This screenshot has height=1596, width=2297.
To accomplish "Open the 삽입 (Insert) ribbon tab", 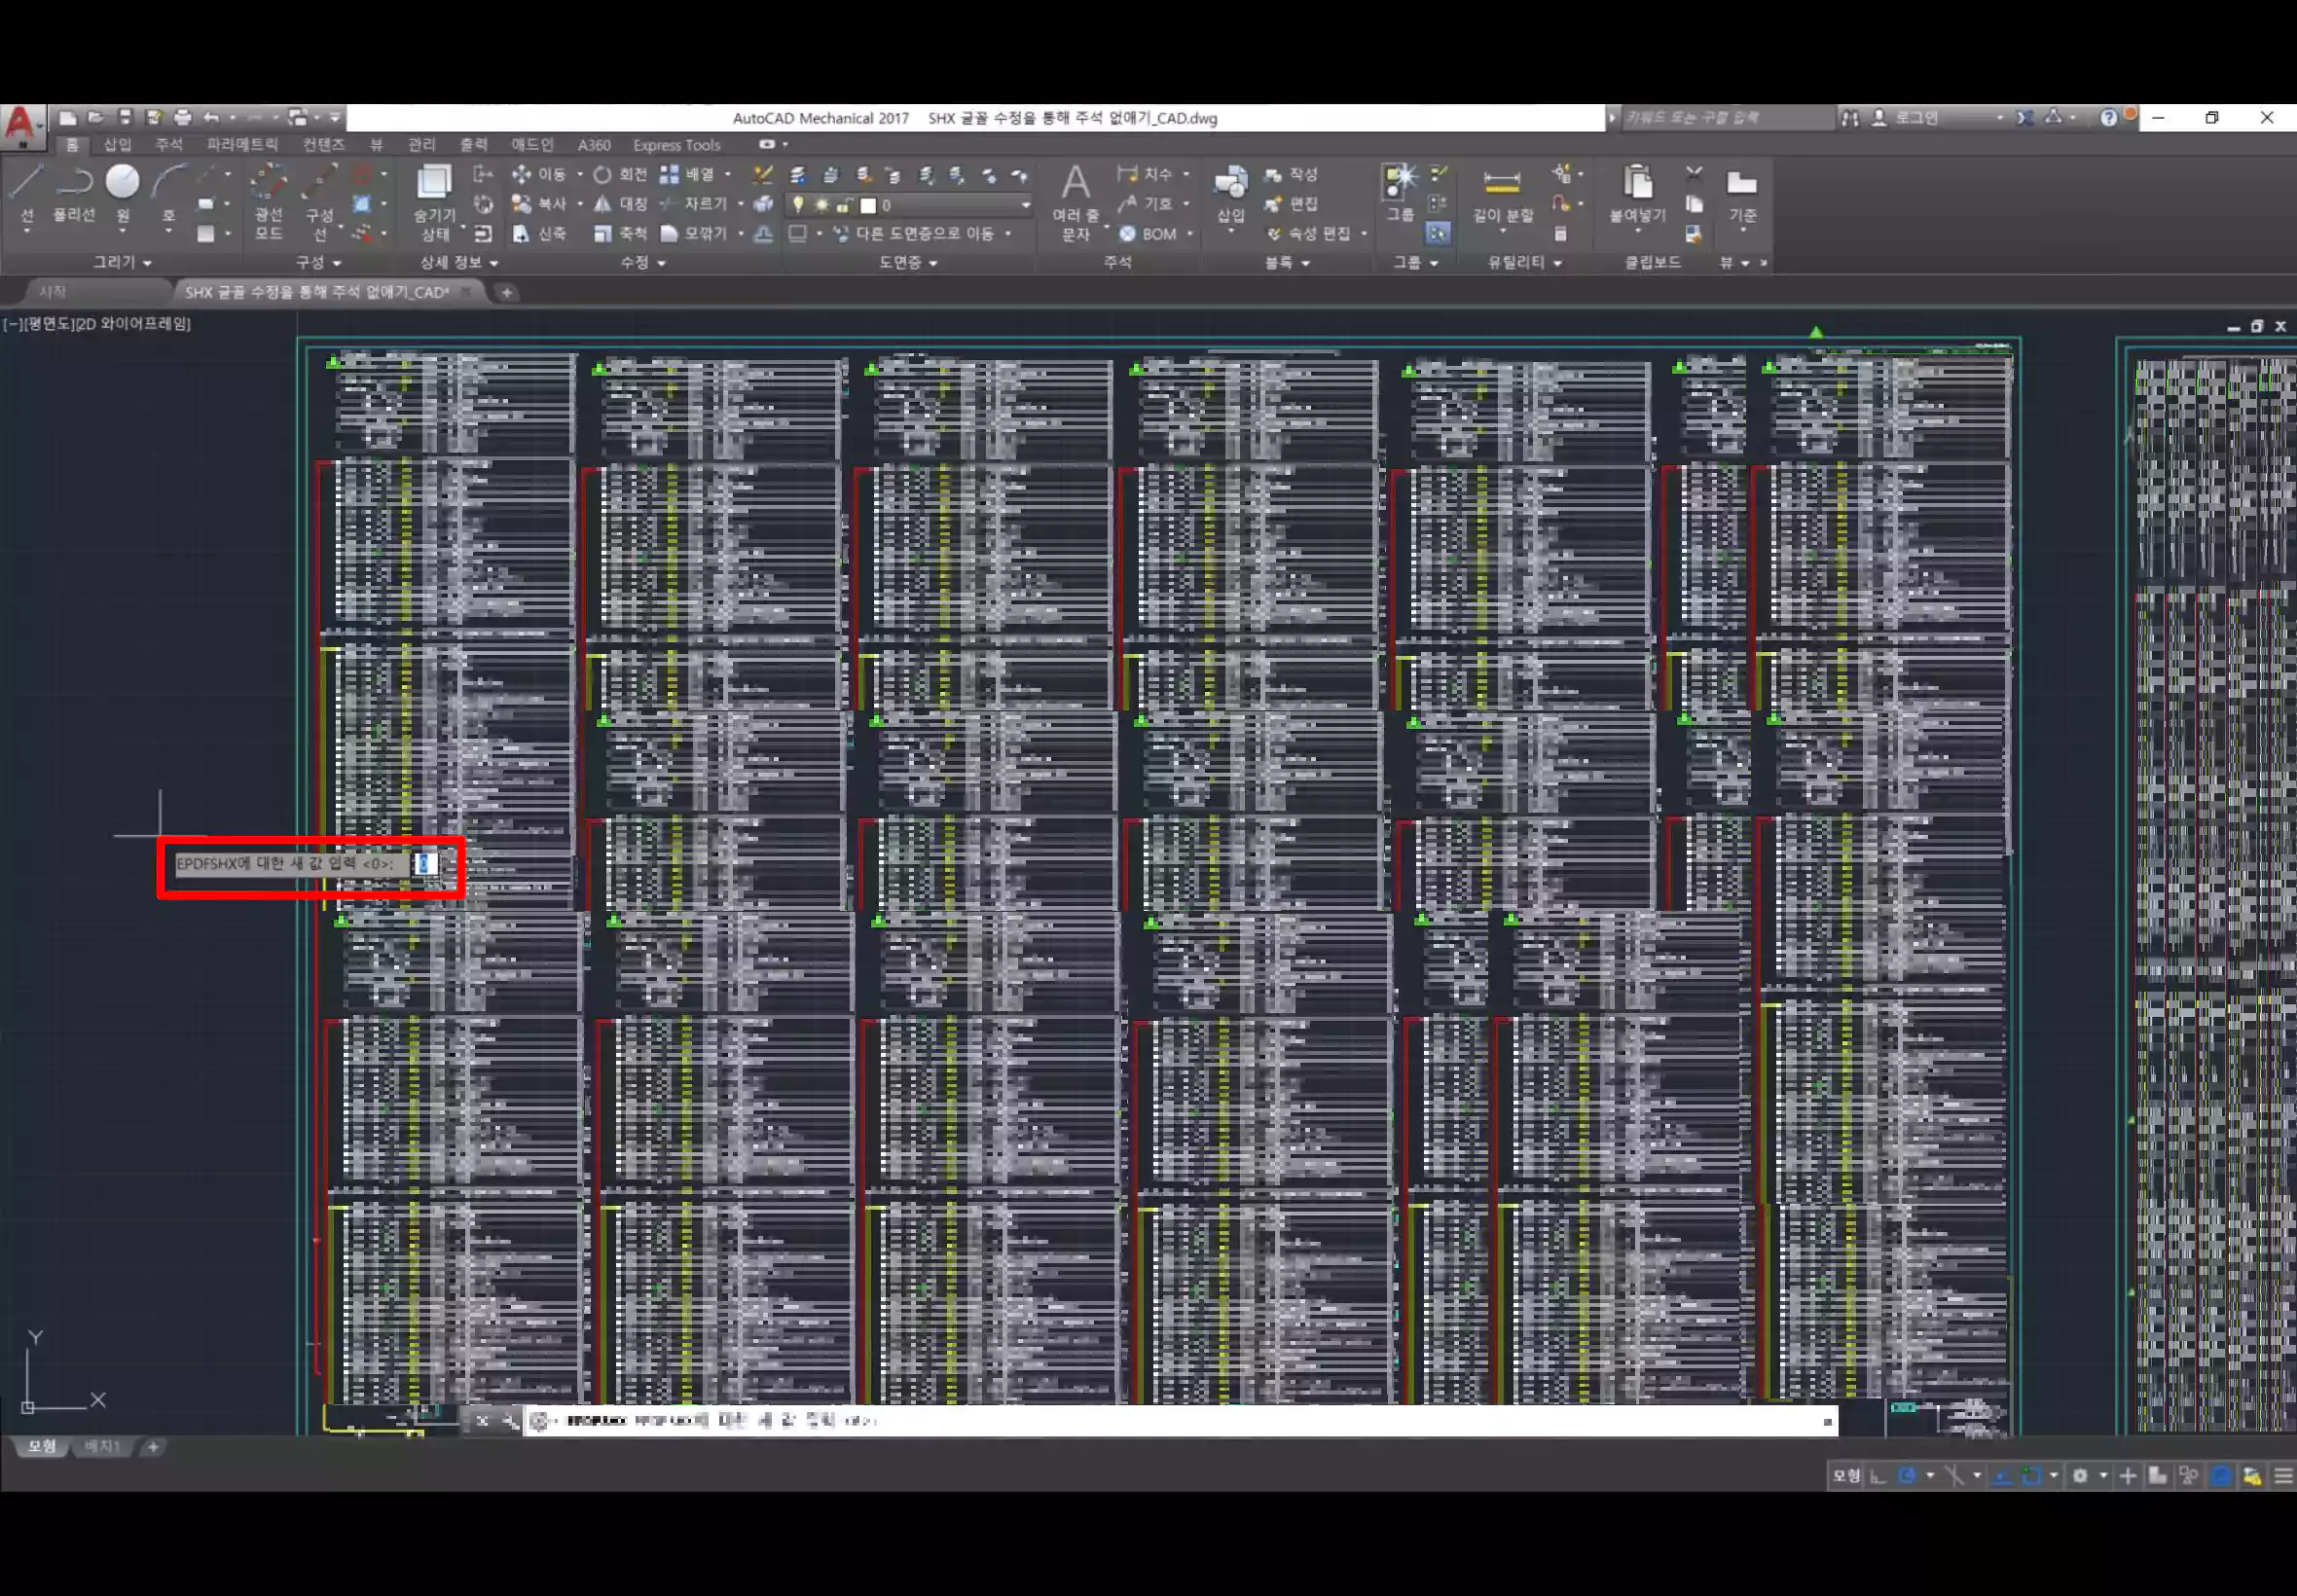I will [117, 145].
